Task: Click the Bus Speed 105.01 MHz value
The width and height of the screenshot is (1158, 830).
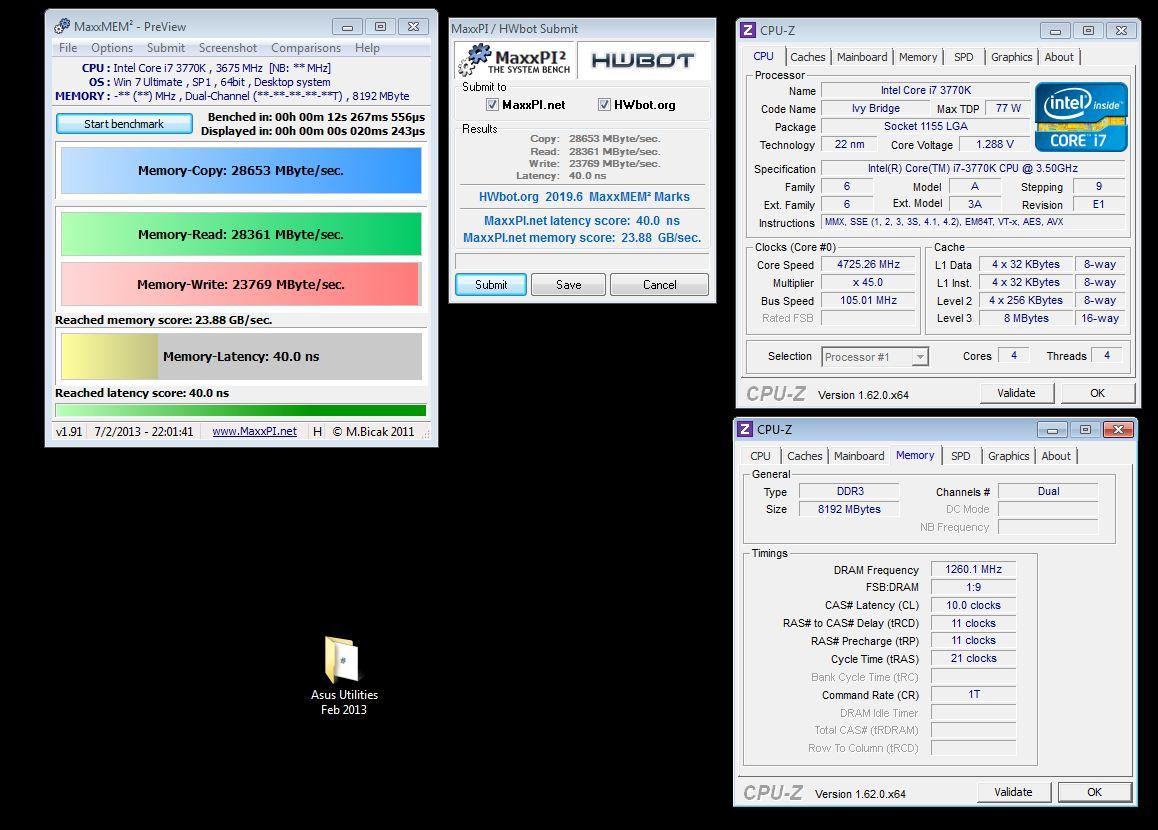Action: pyautogui.click(x=868, y=301)
